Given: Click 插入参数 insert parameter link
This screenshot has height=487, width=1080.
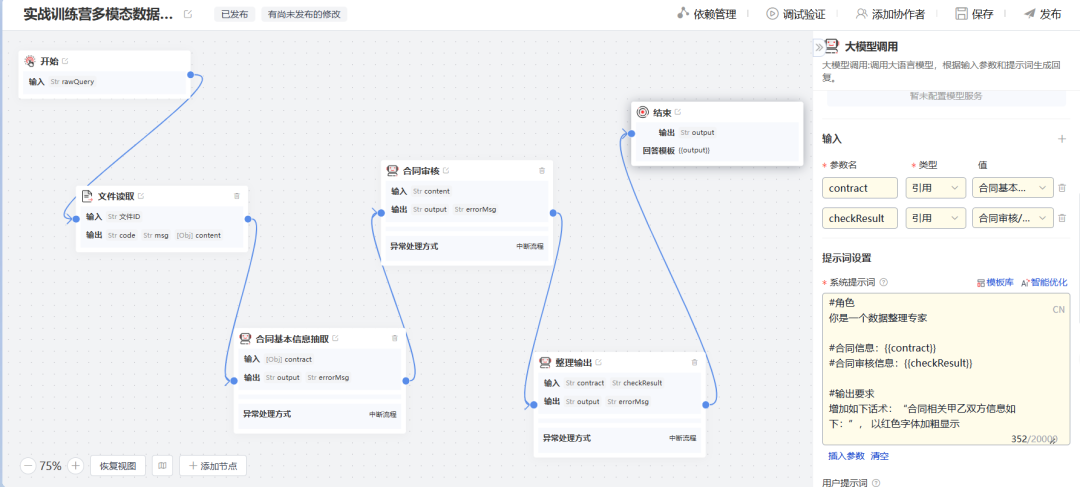Looking at the screenshot, I should click(846, 456).
